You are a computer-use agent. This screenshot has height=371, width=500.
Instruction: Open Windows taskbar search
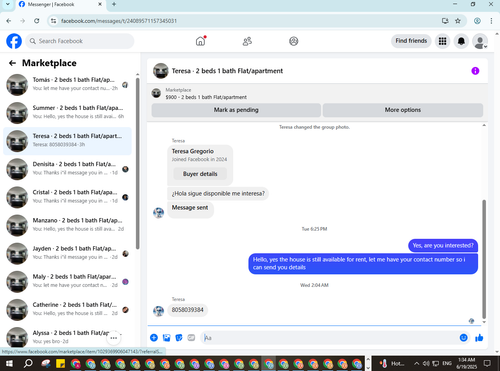pyautogui.click(x=28, y=363)
